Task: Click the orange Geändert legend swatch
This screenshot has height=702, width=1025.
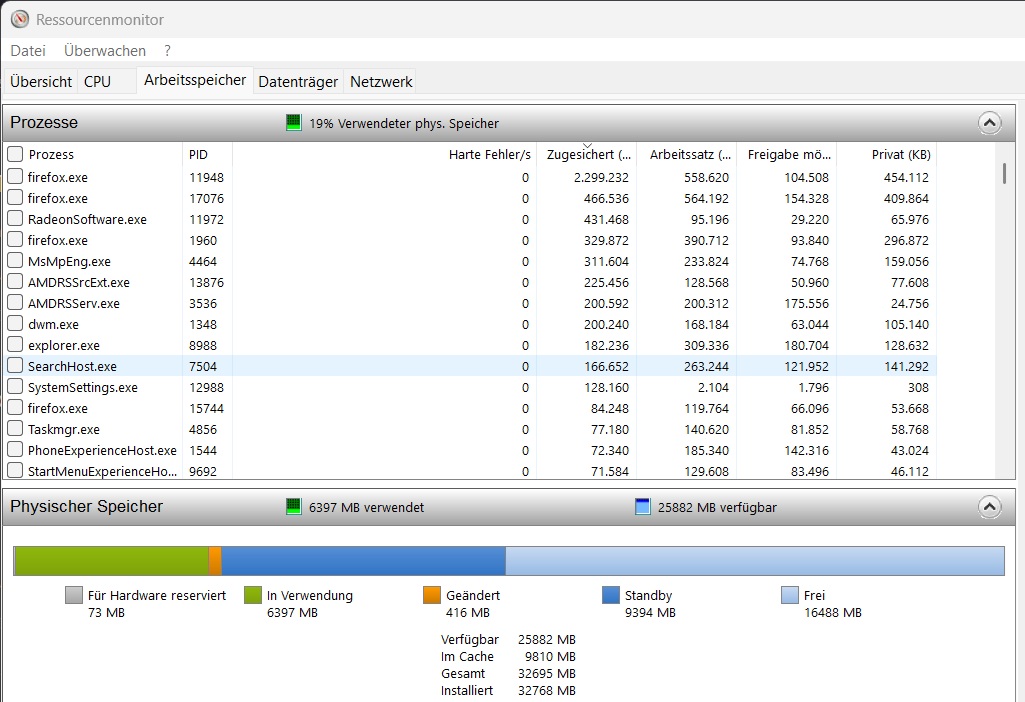Action: click(x=432, y=595)
